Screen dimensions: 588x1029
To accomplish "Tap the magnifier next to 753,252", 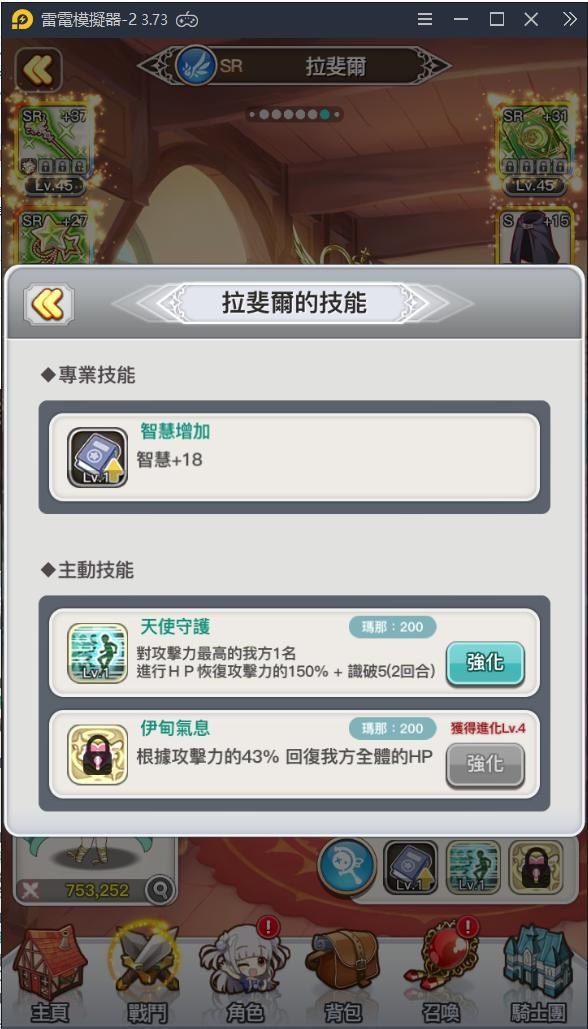I will click(x=160, y=890).
